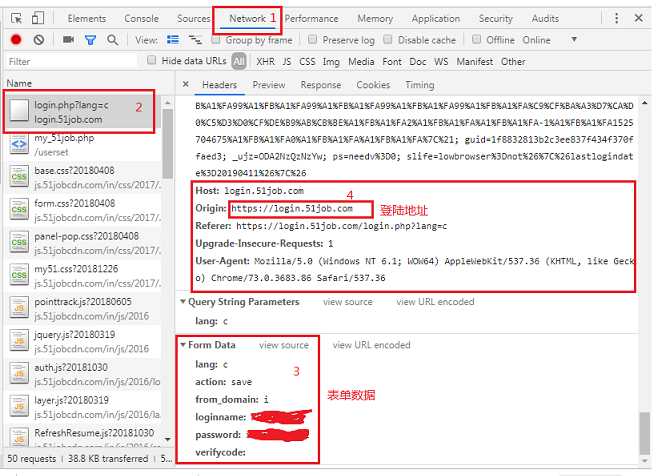Click the capture screenshots camera icon
The width and height of the screenshot is (659, 476).
tap(68, 39)
